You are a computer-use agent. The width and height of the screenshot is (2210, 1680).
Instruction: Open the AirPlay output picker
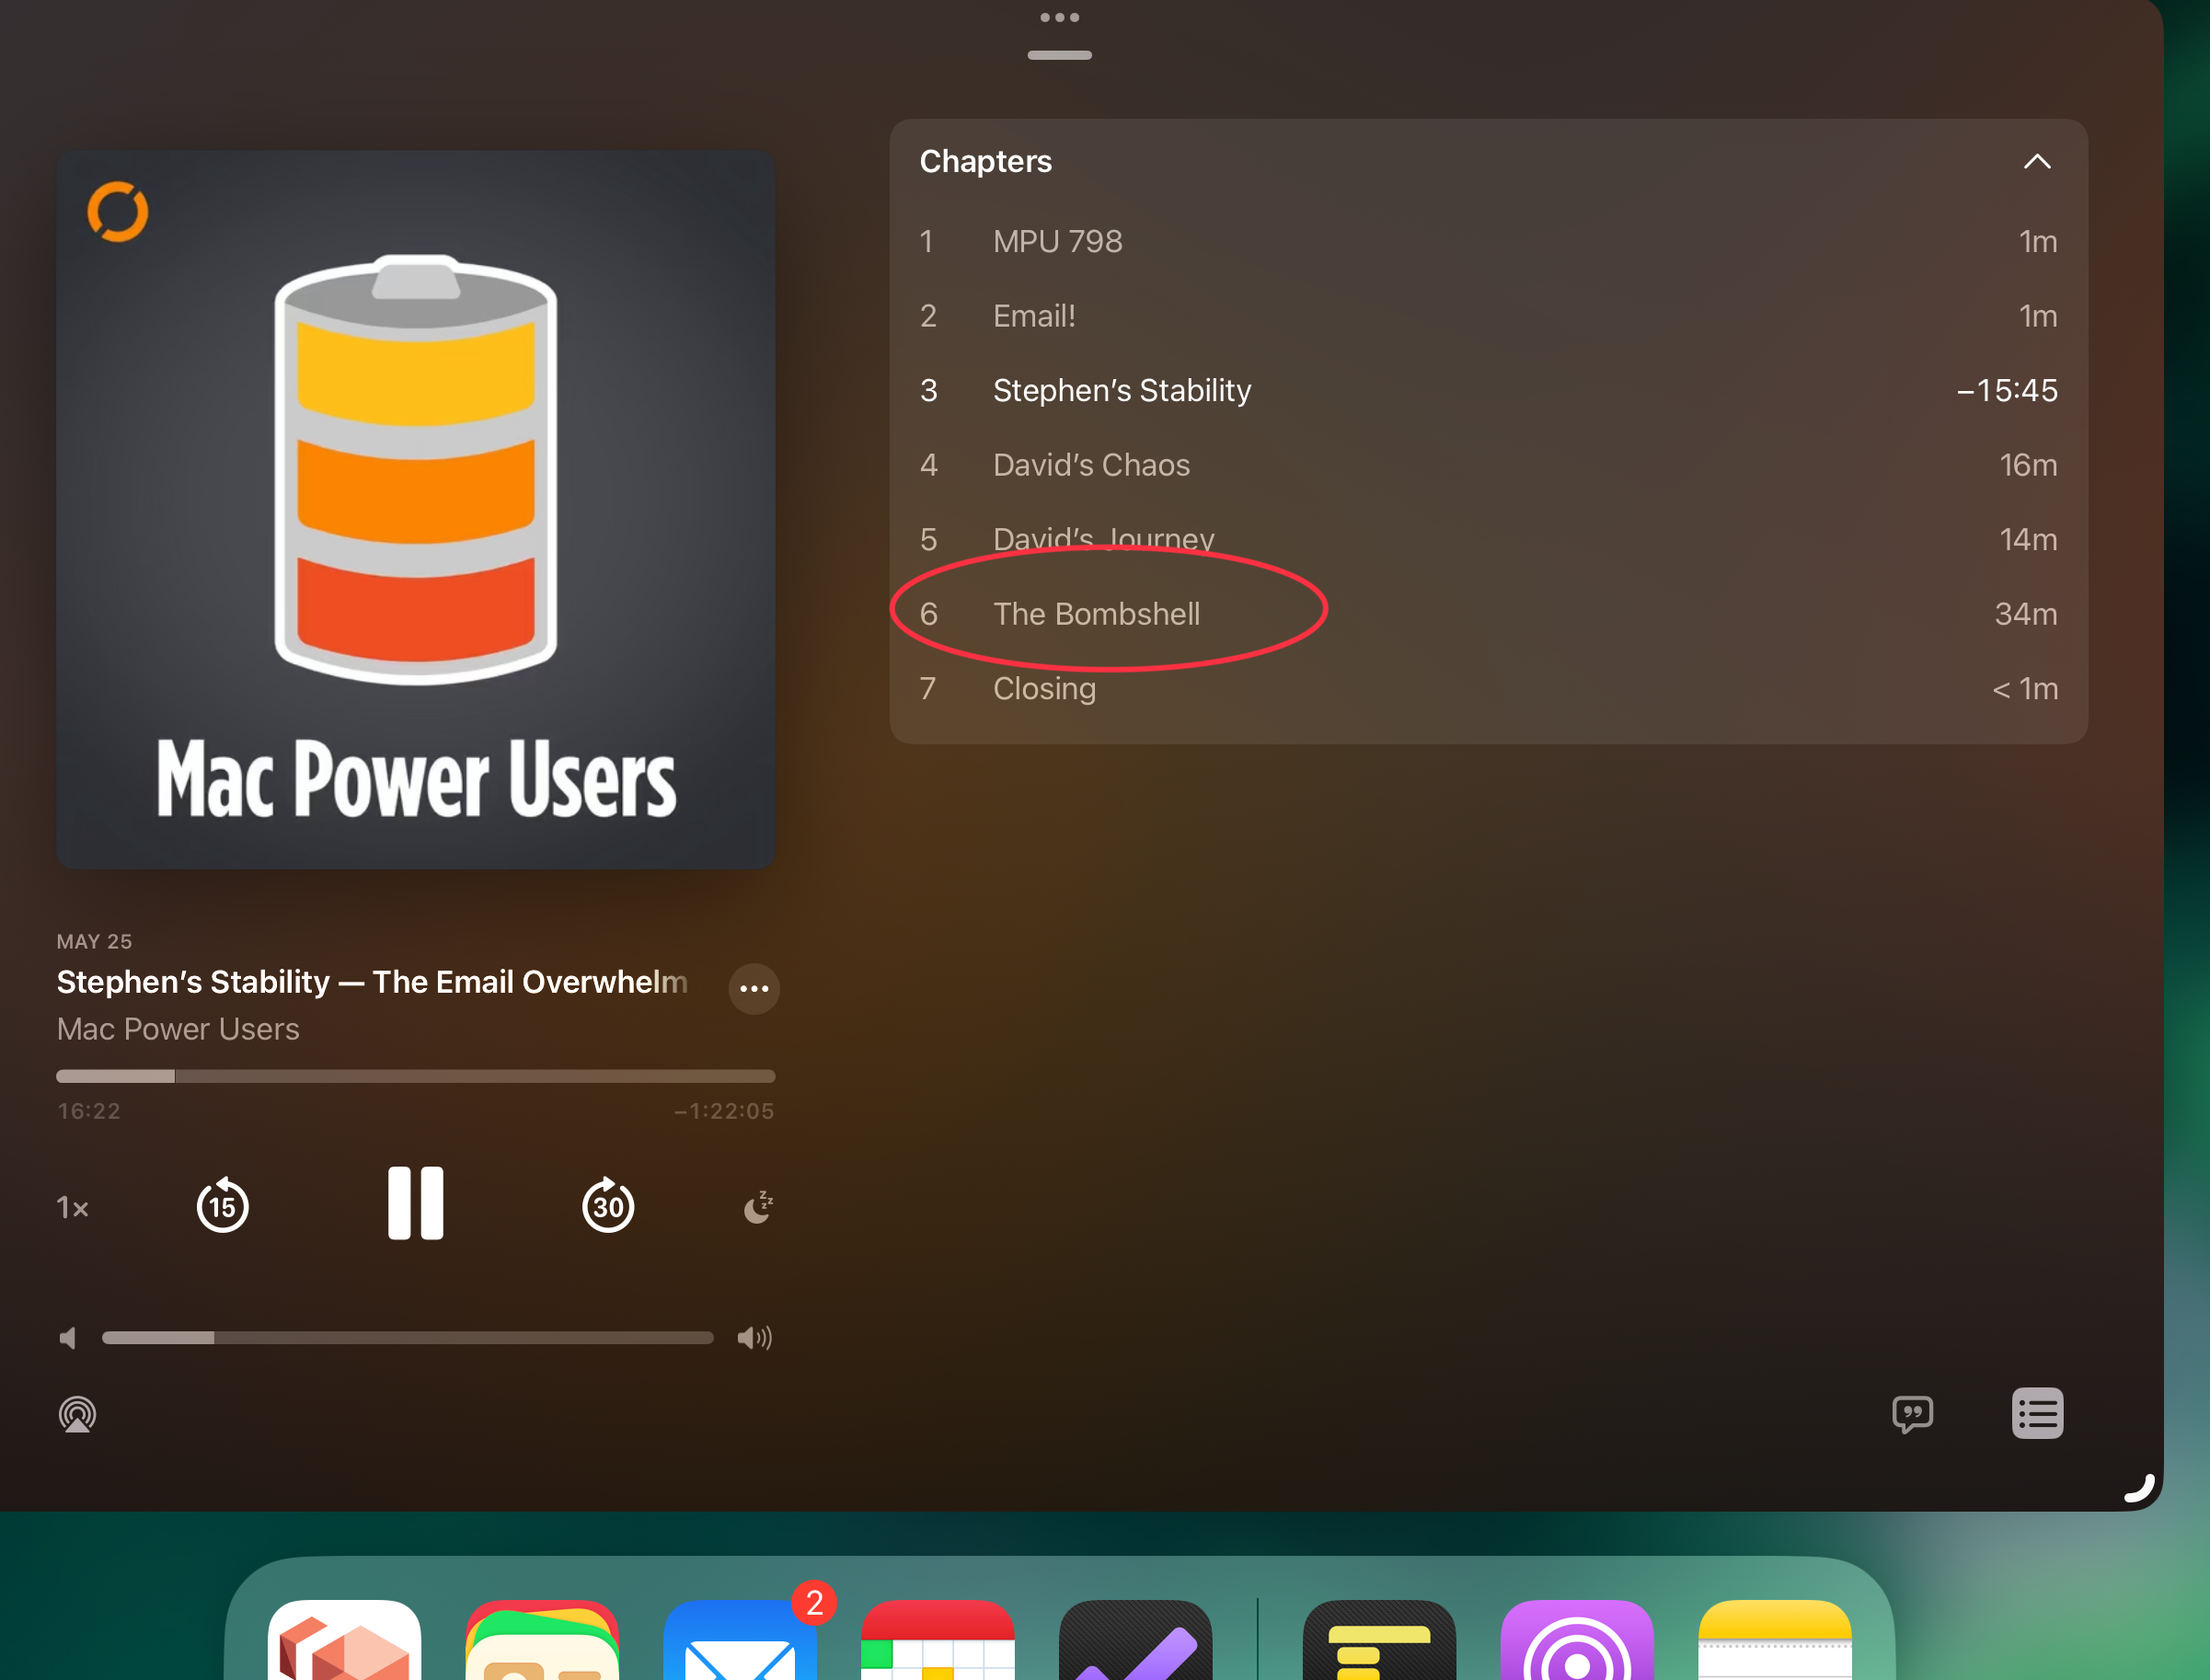pos(77,1414)
